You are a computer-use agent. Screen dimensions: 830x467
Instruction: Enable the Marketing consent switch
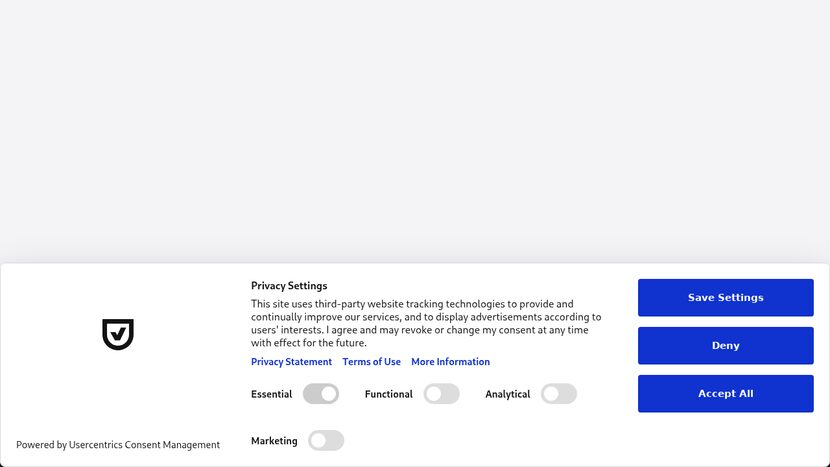pyautogui.click(x=326, y=441)
